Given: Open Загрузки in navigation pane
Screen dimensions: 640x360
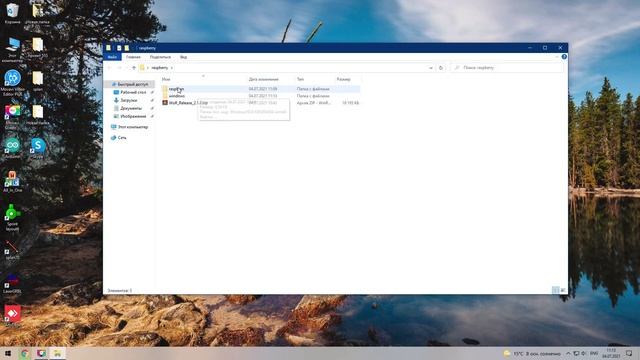Looking at the screenshot, I should click(129, 100).
